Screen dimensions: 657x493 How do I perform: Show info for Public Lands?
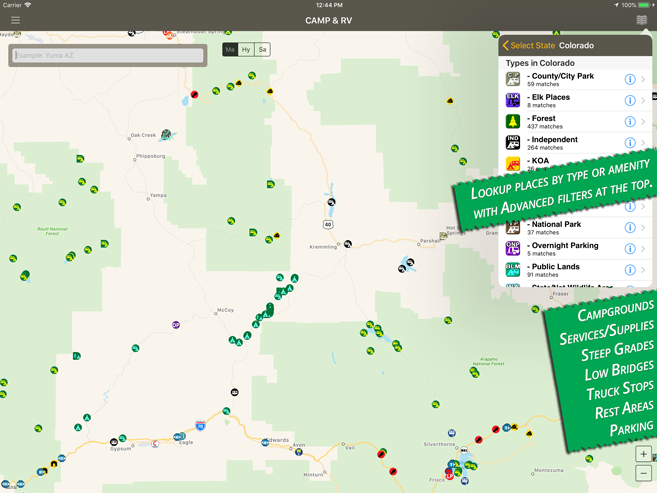click(x=630, y=270)
